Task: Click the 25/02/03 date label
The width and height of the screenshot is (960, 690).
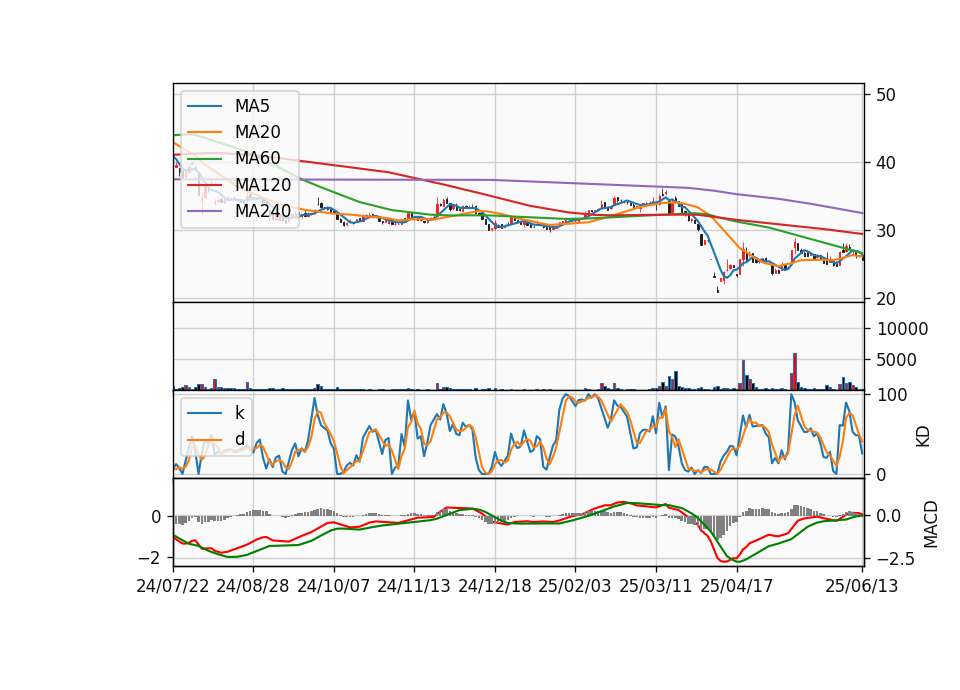Action: point(575,586)
